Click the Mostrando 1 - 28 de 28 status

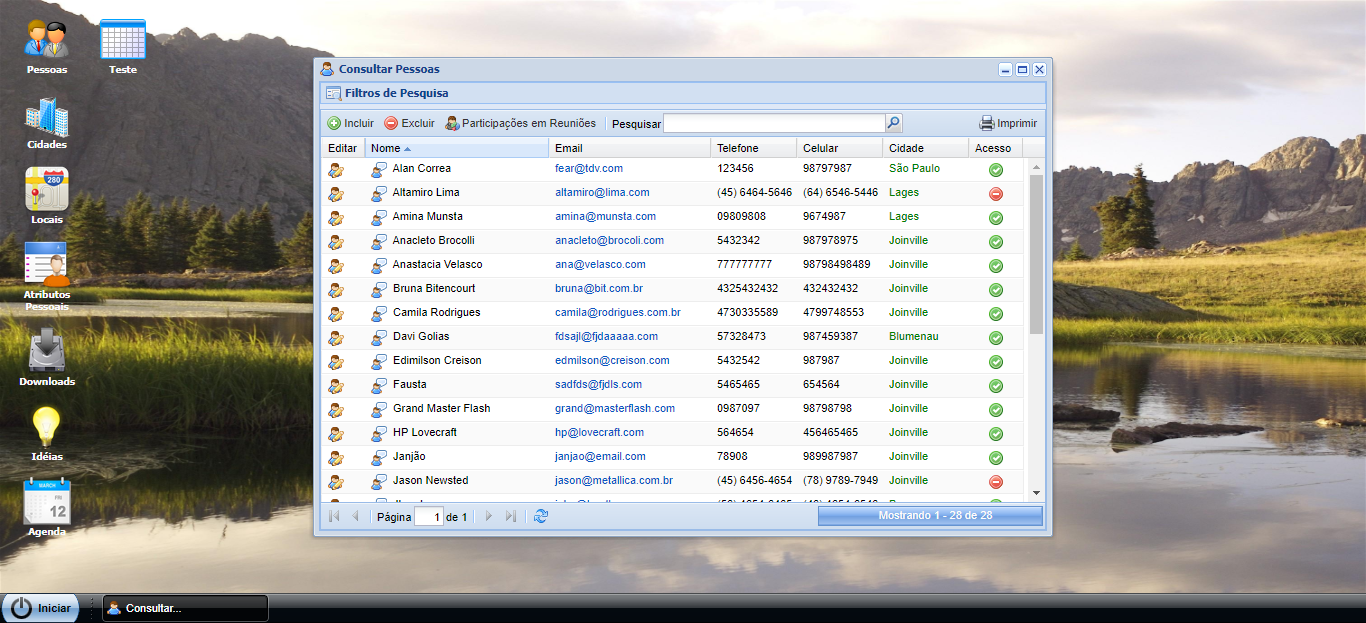[930, 516]
